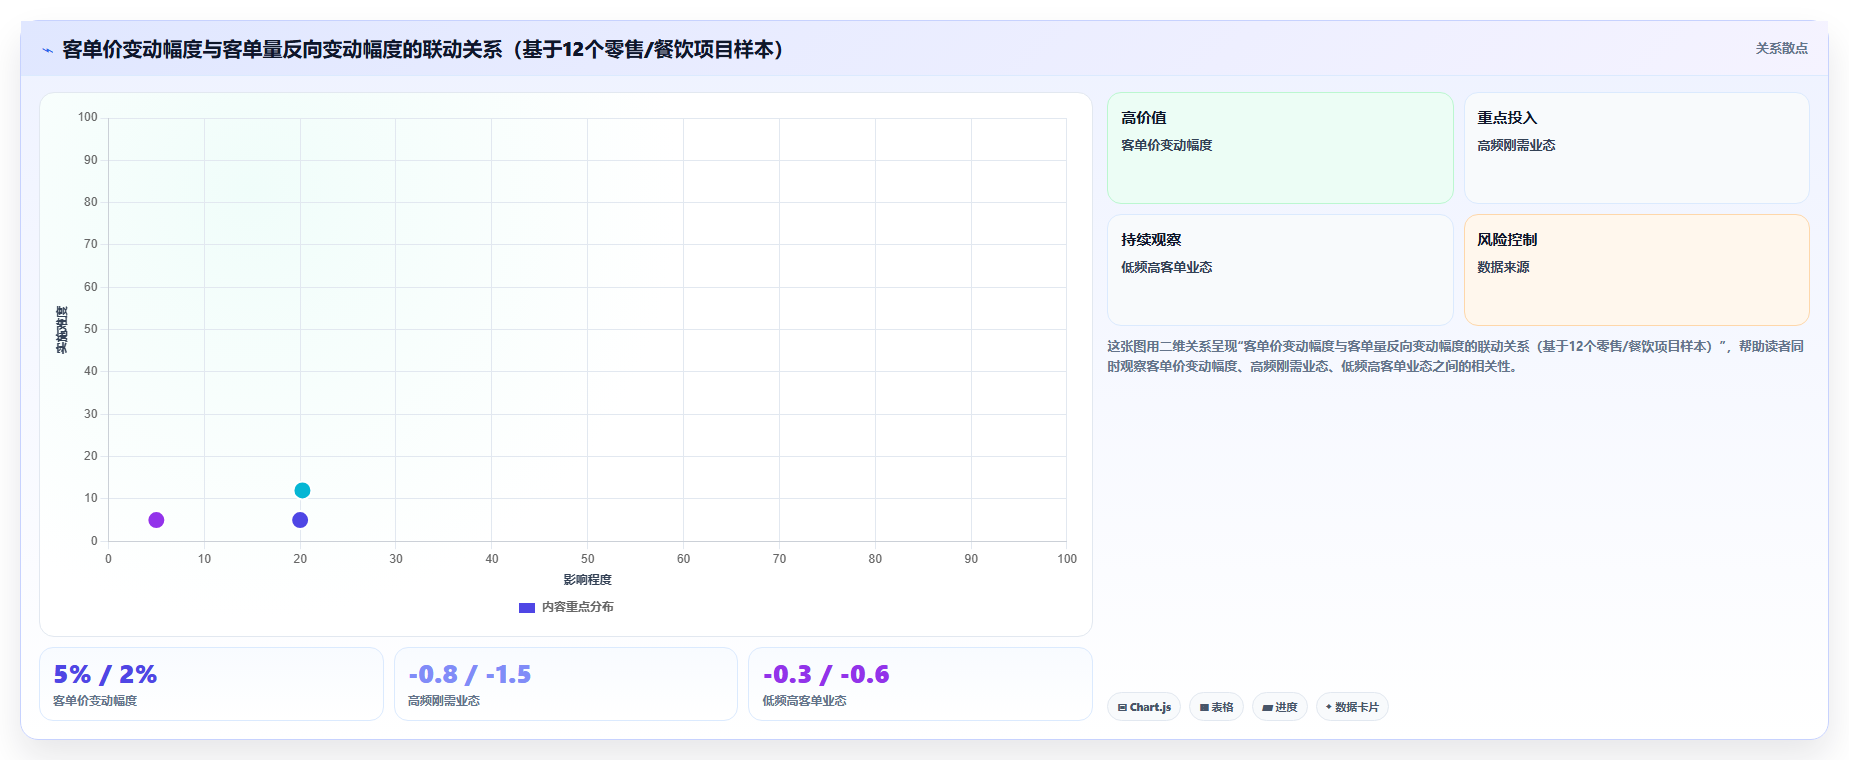Click the 低频高客单业态 caption under -0.3 / -0.6
The image size is (1849, 760).
[x=804, y=701]
